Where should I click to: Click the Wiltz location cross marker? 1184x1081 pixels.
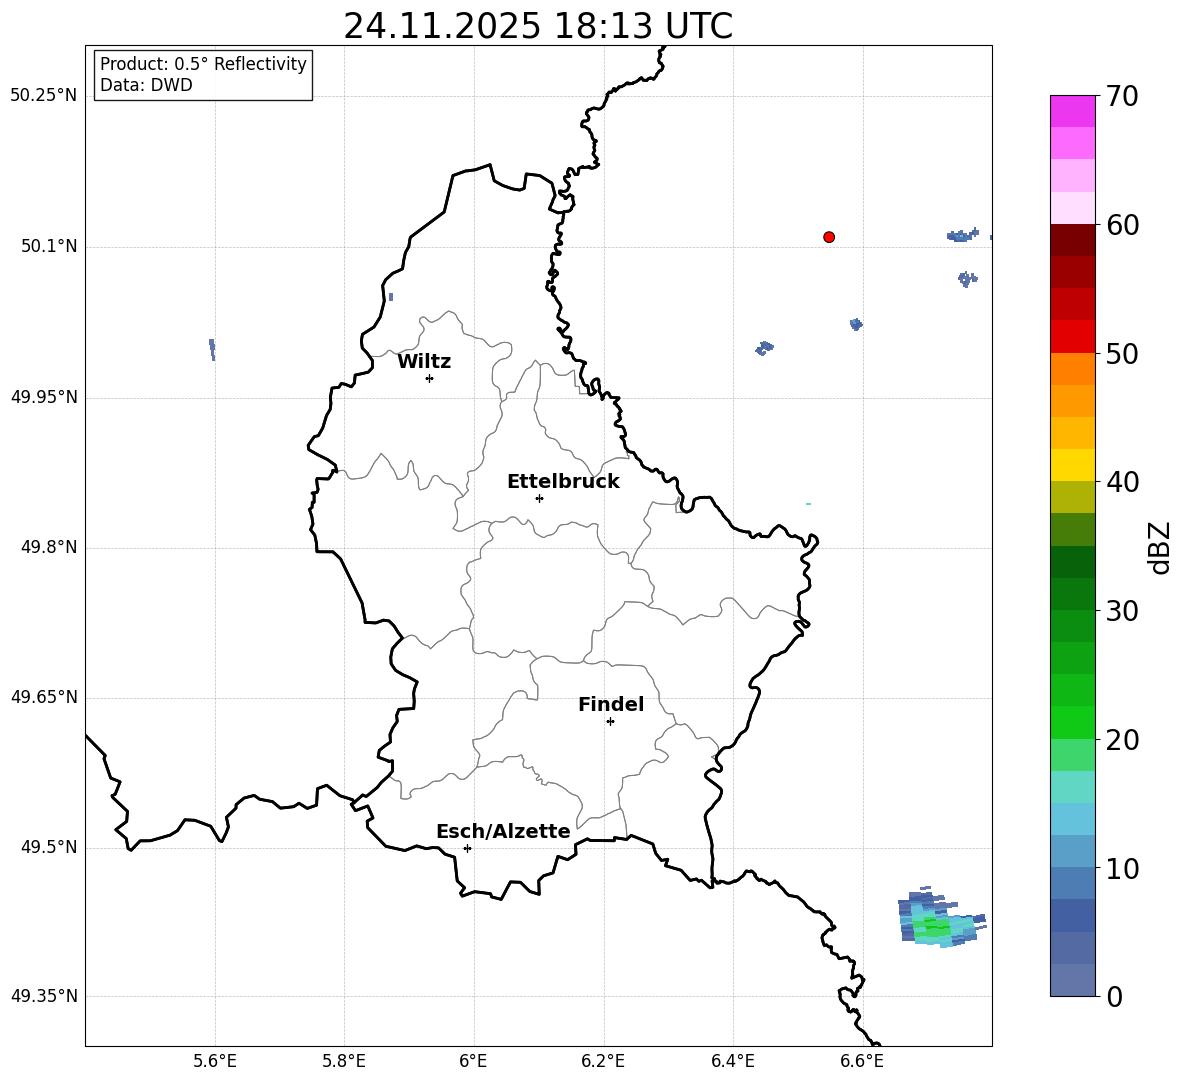pos(430,378)
